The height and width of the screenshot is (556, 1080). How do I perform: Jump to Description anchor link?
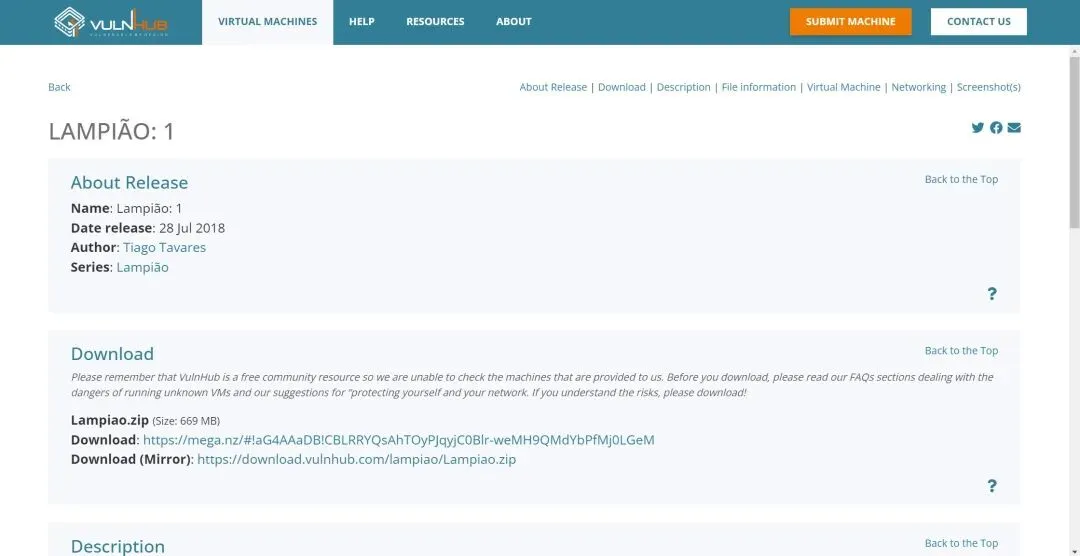683,87
